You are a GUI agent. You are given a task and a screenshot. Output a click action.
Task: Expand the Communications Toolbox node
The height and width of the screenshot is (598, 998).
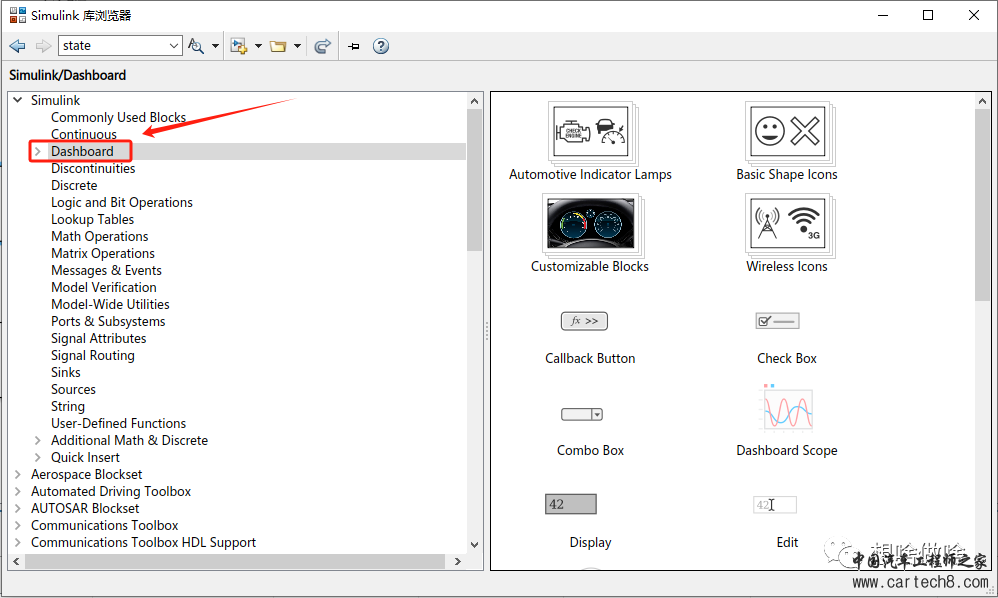coord(18,525)
